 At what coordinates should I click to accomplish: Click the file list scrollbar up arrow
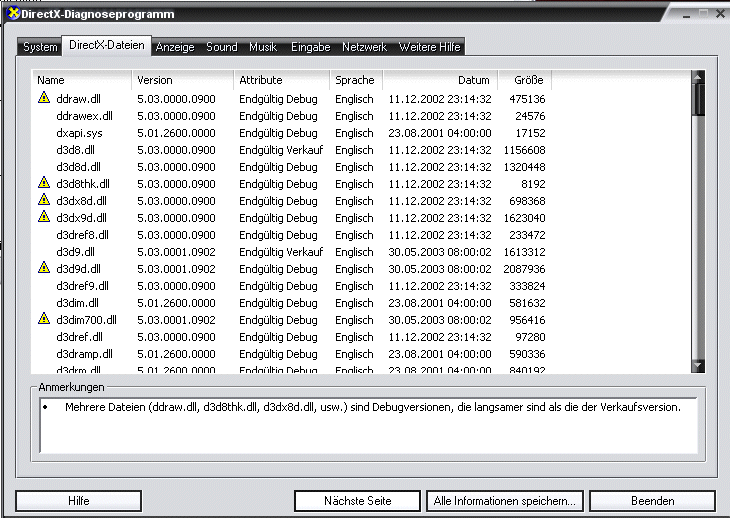698,77
